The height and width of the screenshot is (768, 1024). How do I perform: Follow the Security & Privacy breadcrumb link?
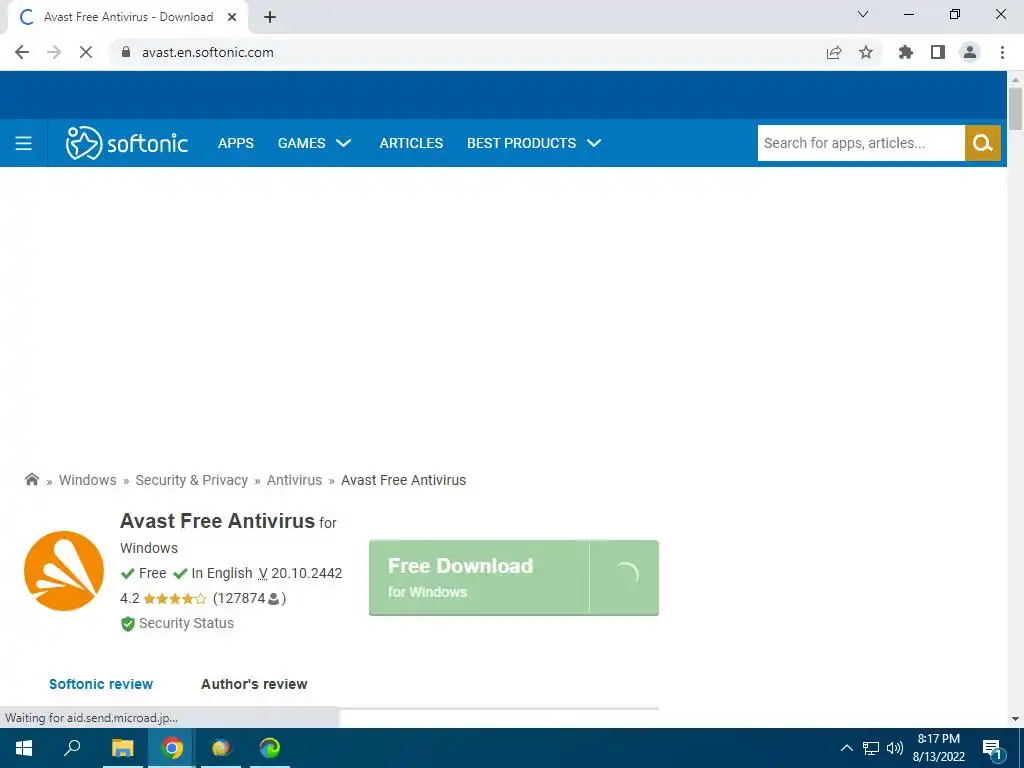coord(191,480)
